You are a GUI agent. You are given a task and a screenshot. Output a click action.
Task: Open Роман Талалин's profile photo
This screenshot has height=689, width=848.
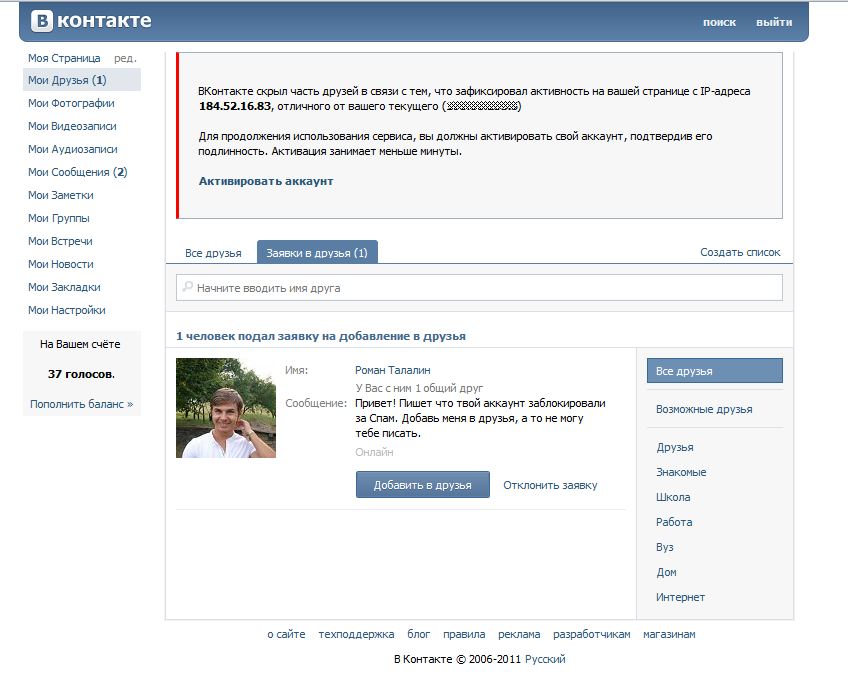tap(226, 408)
